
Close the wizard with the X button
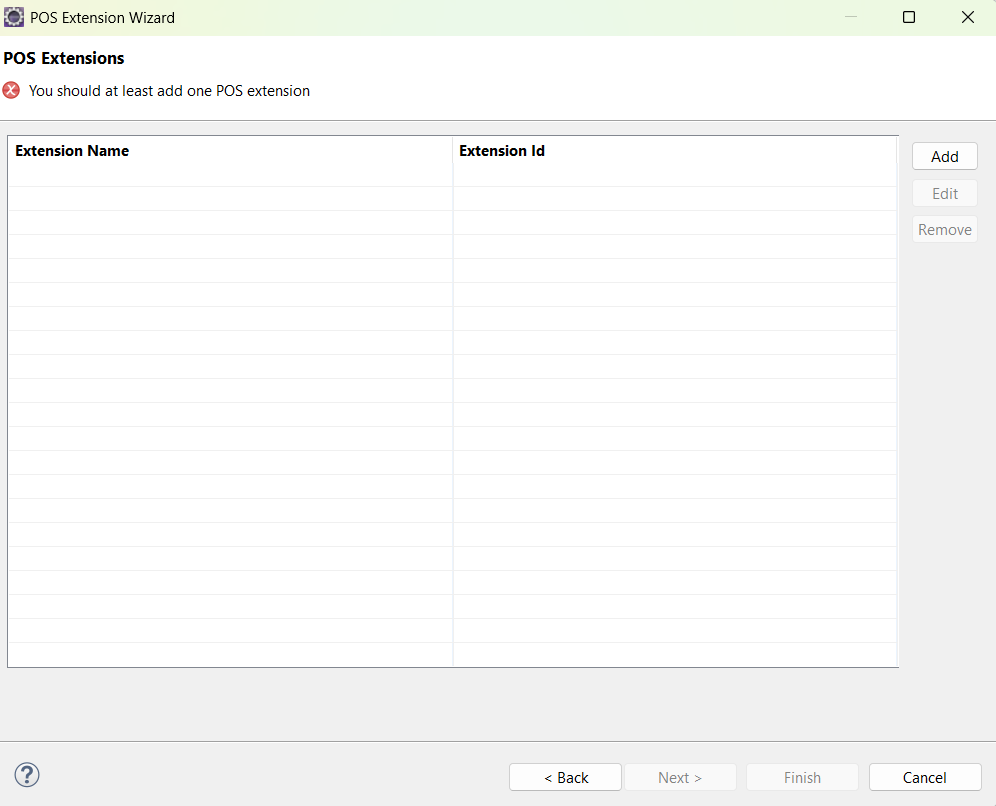pos(967,17)
